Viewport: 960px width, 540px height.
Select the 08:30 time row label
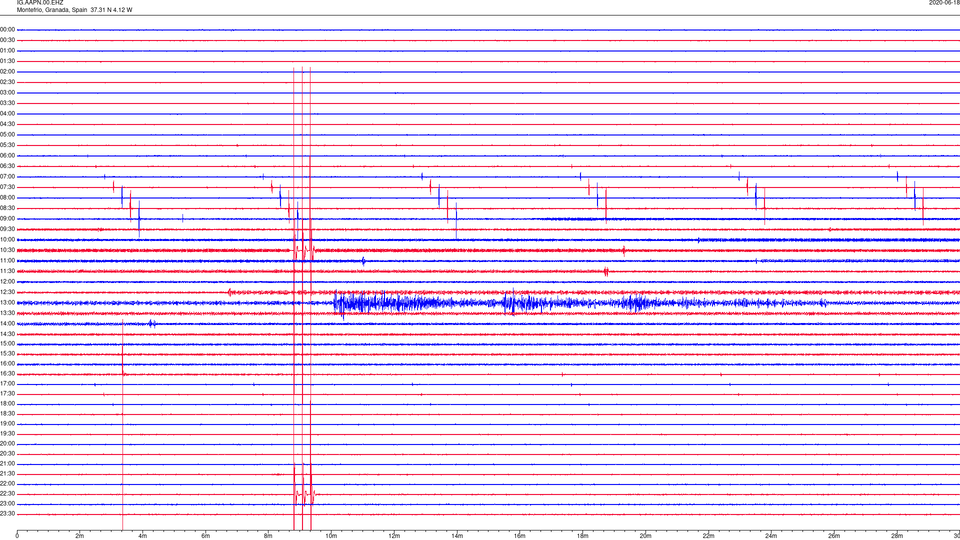[x=8, y=208]
